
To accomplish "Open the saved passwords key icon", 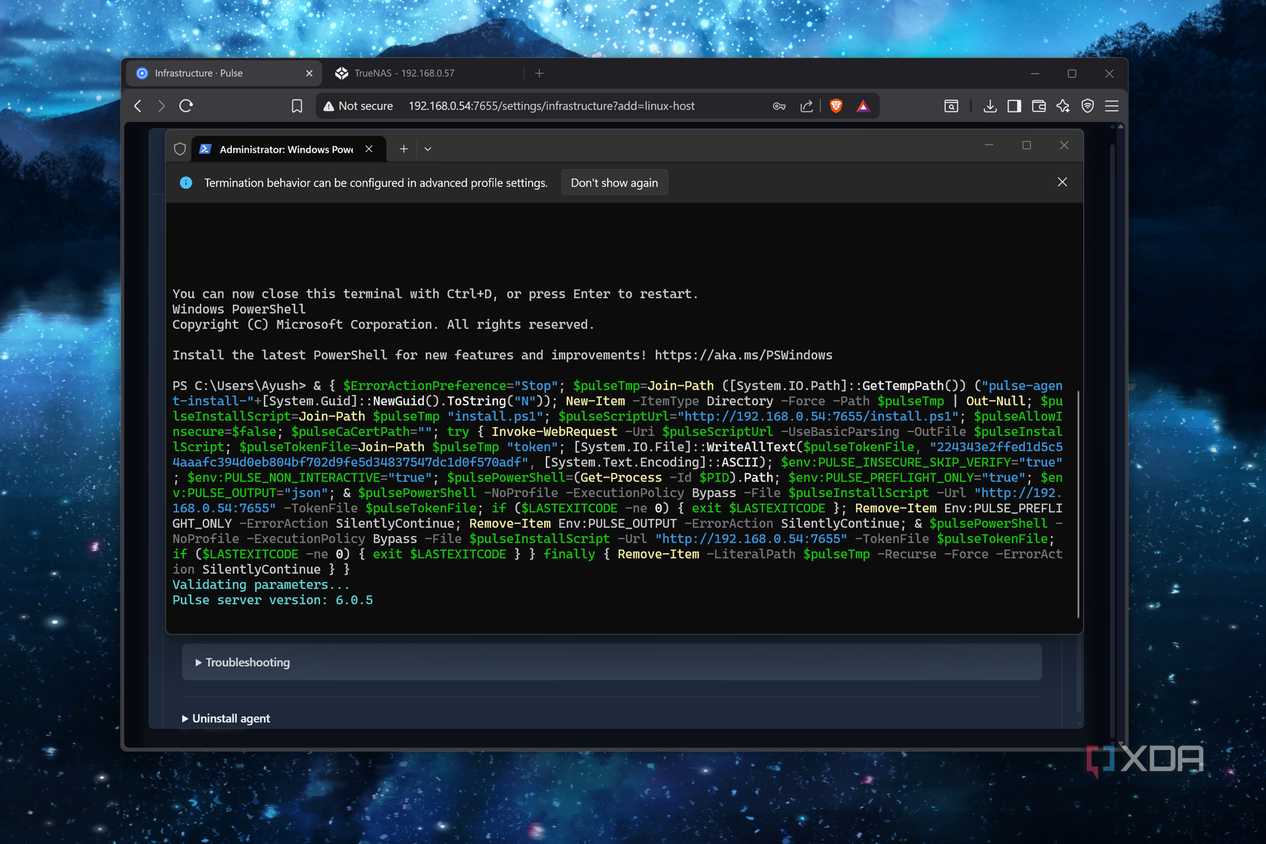I will (x=779, y=106).
